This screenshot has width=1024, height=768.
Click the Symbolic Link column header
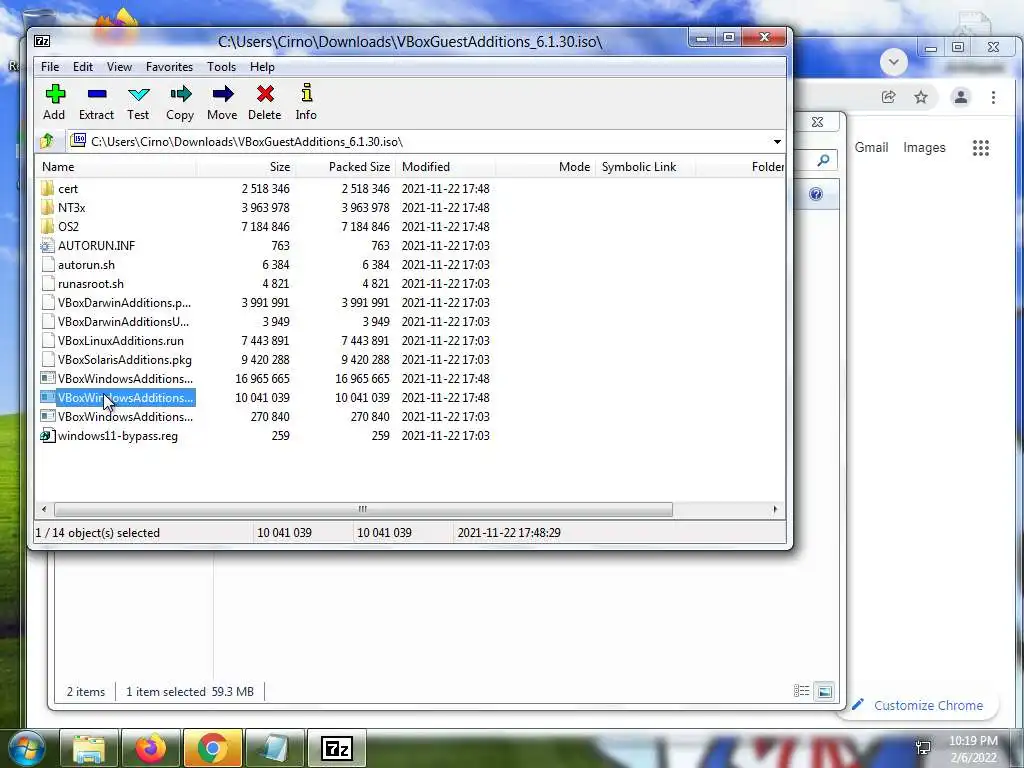click(645, 167)
